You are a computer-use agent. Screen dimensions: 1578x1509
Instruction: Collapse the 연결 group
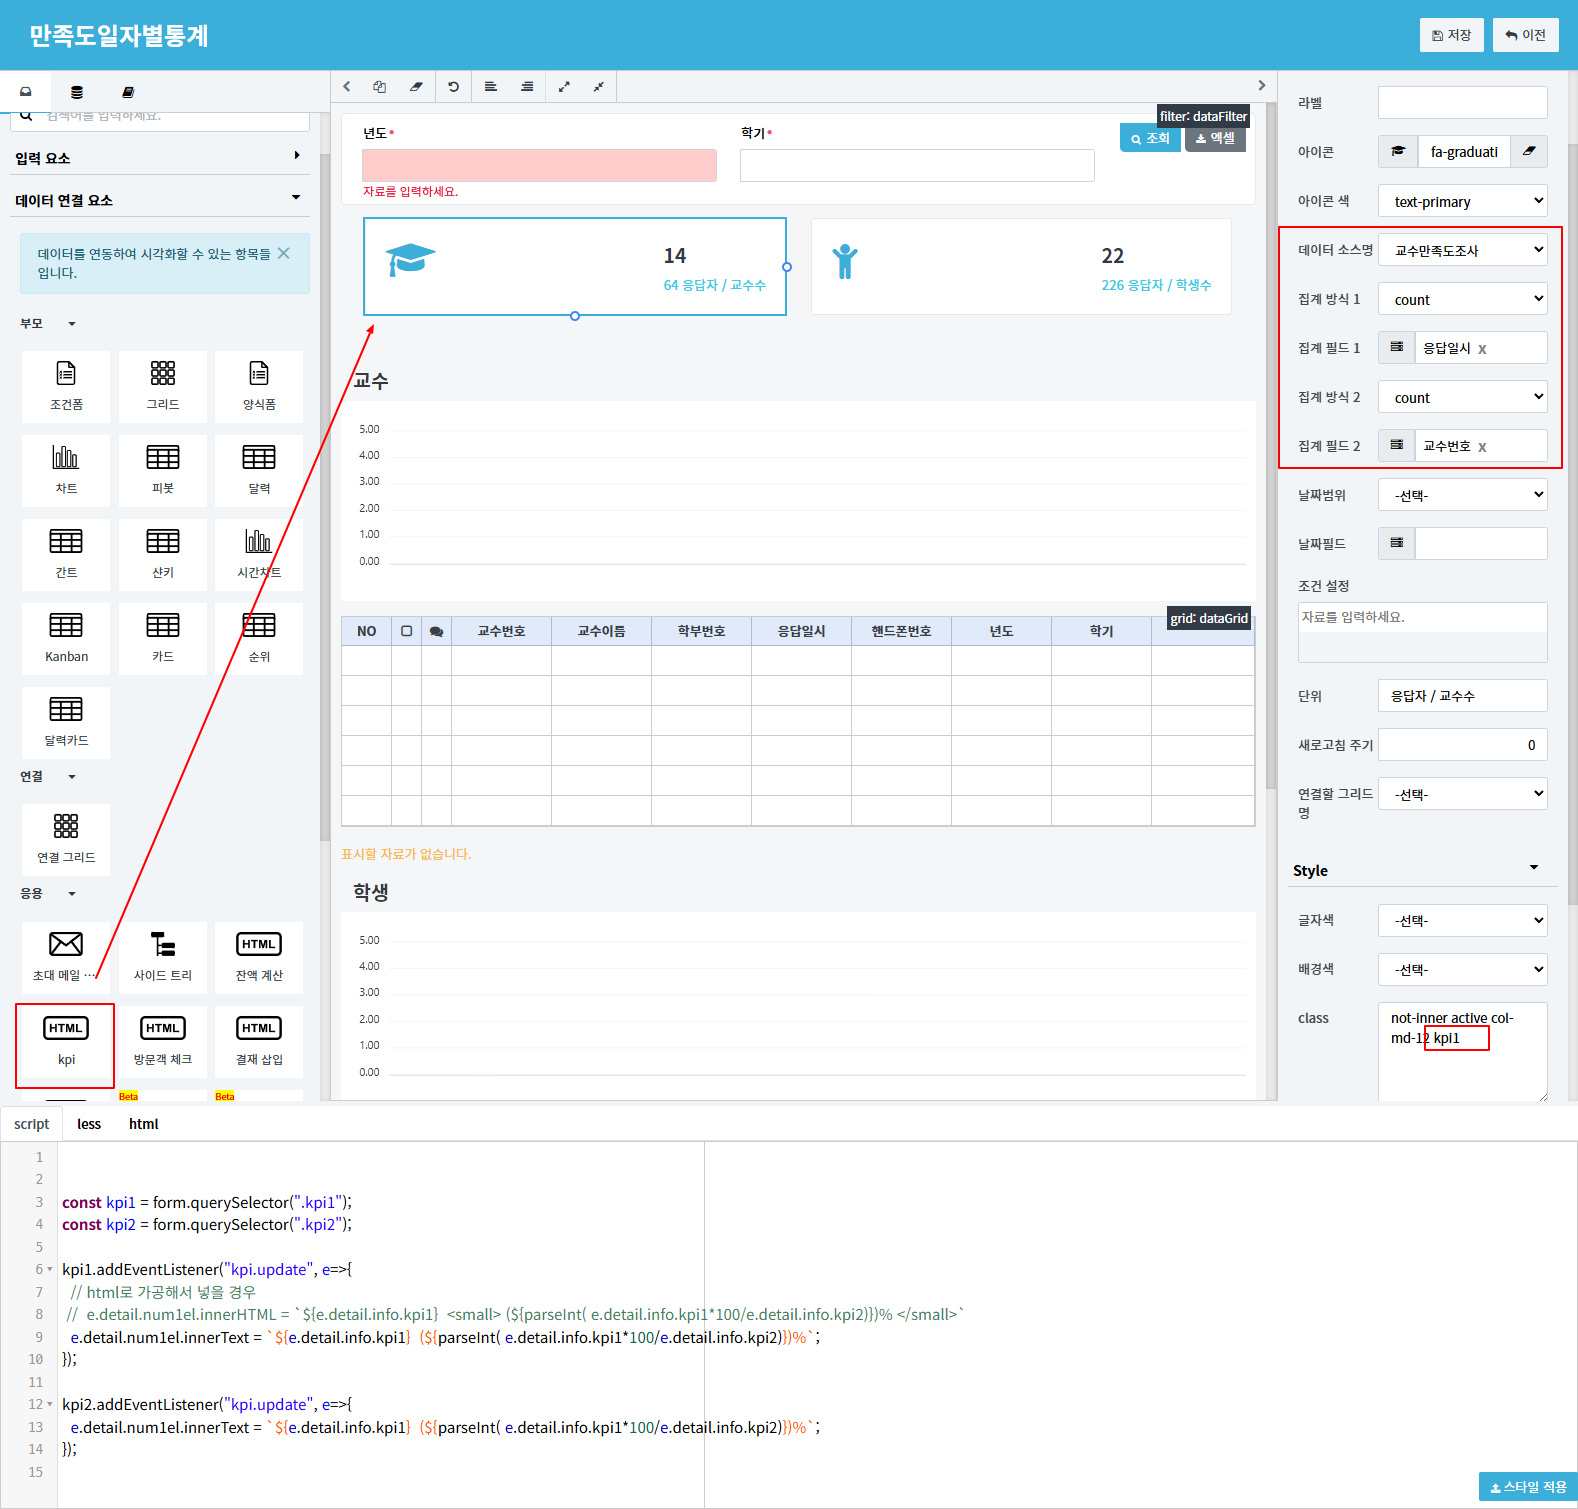[72, 777]
